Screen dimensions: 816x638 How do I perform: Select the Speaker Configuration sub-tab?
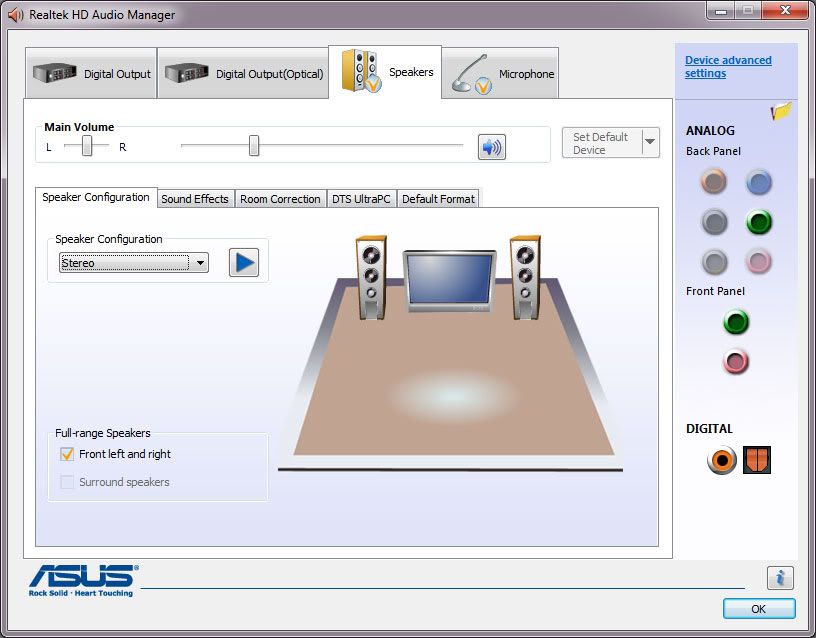pos(96,197)
